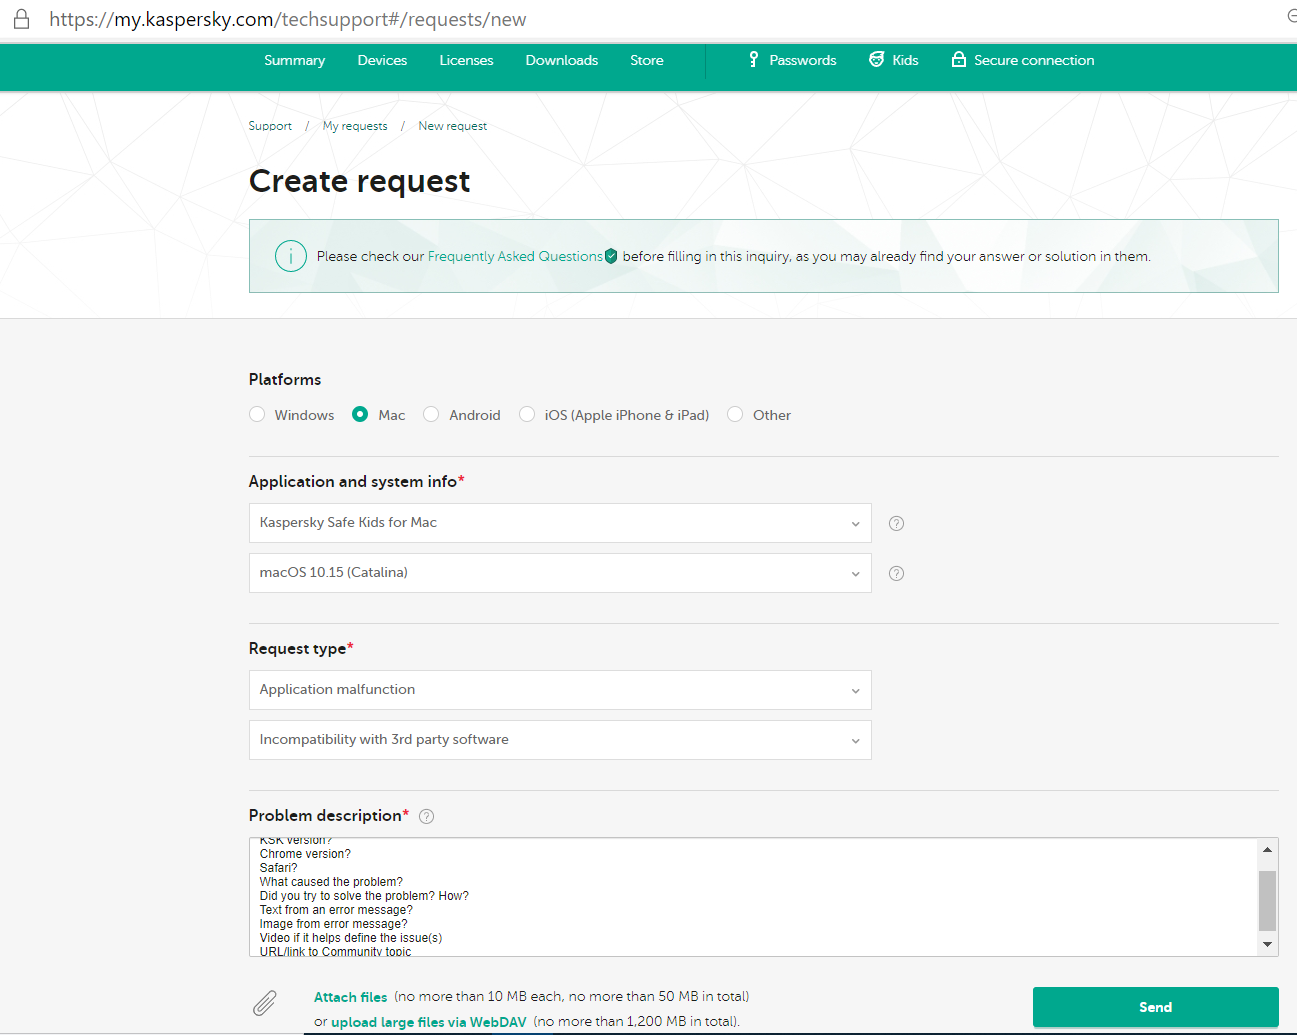
Task: Go to the Summary tab
Action: [295, 60]
